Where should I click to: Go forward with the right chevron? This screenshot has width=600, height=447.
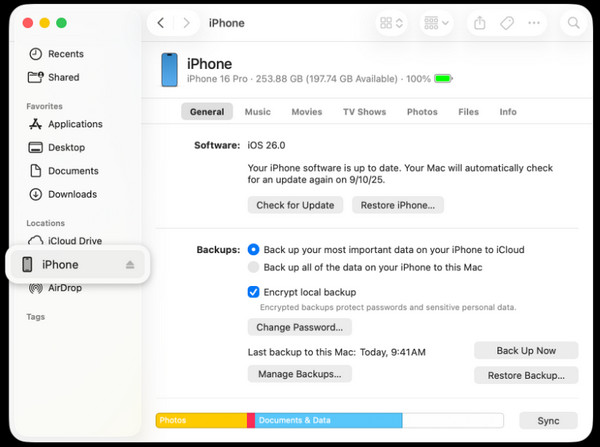click(x=186, y=23)
